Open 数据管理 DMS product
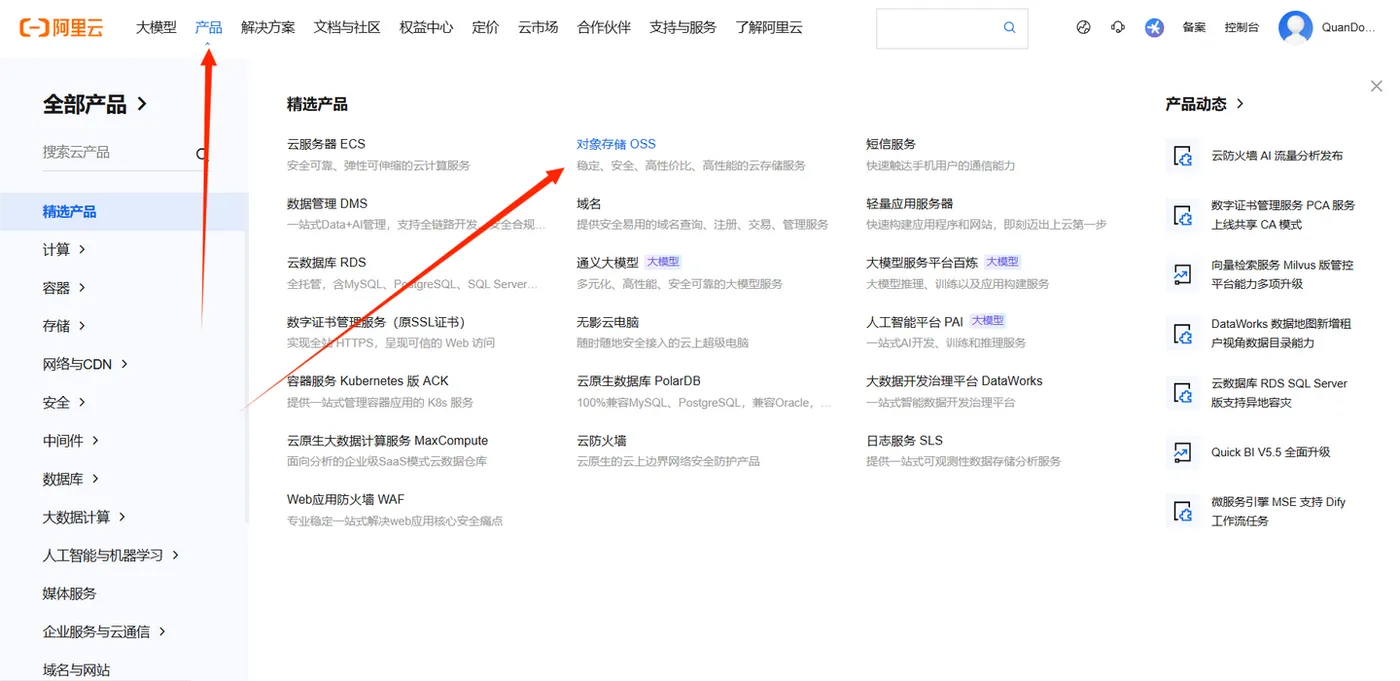 [327, 203]
